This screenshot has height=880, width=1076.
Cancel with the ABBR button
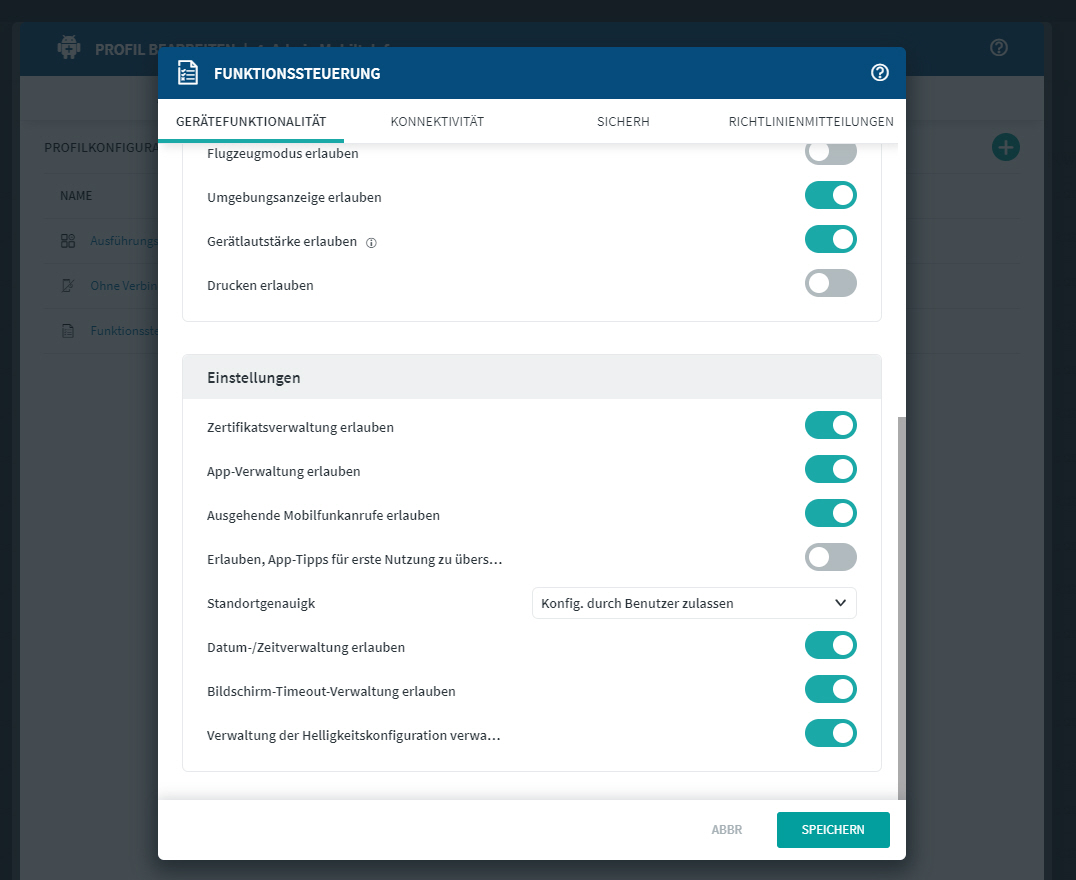click(726, 830)
